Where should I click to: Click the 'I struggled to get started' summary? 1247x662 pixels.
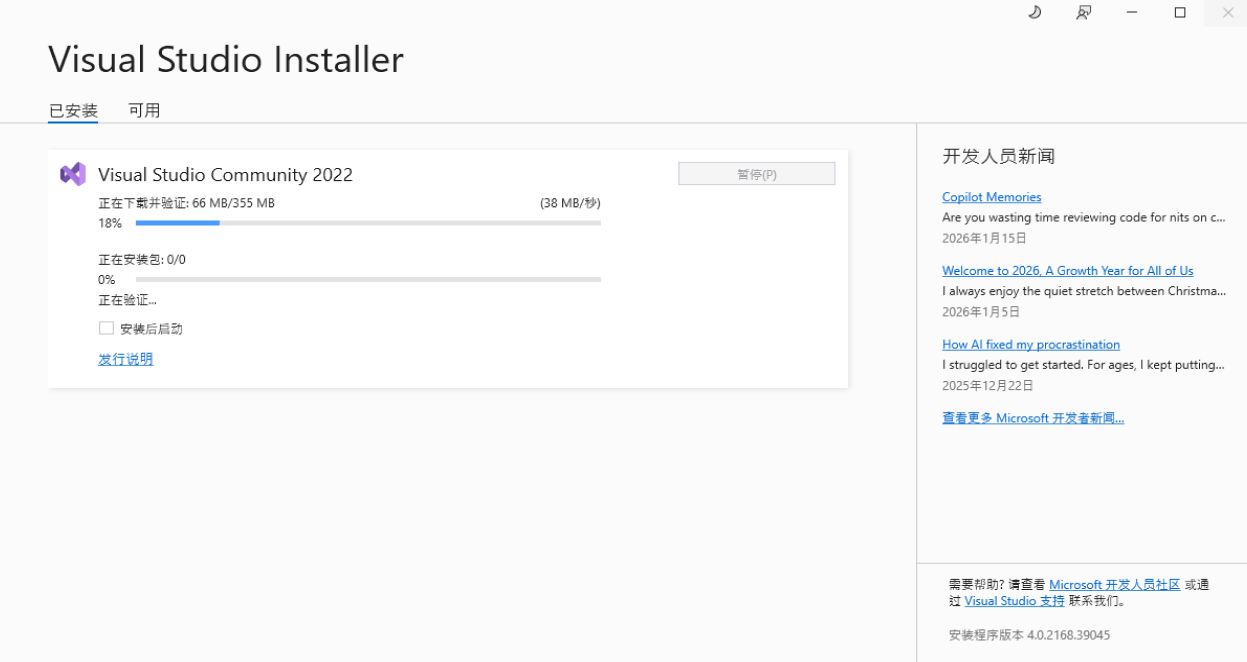point(1083,365)
